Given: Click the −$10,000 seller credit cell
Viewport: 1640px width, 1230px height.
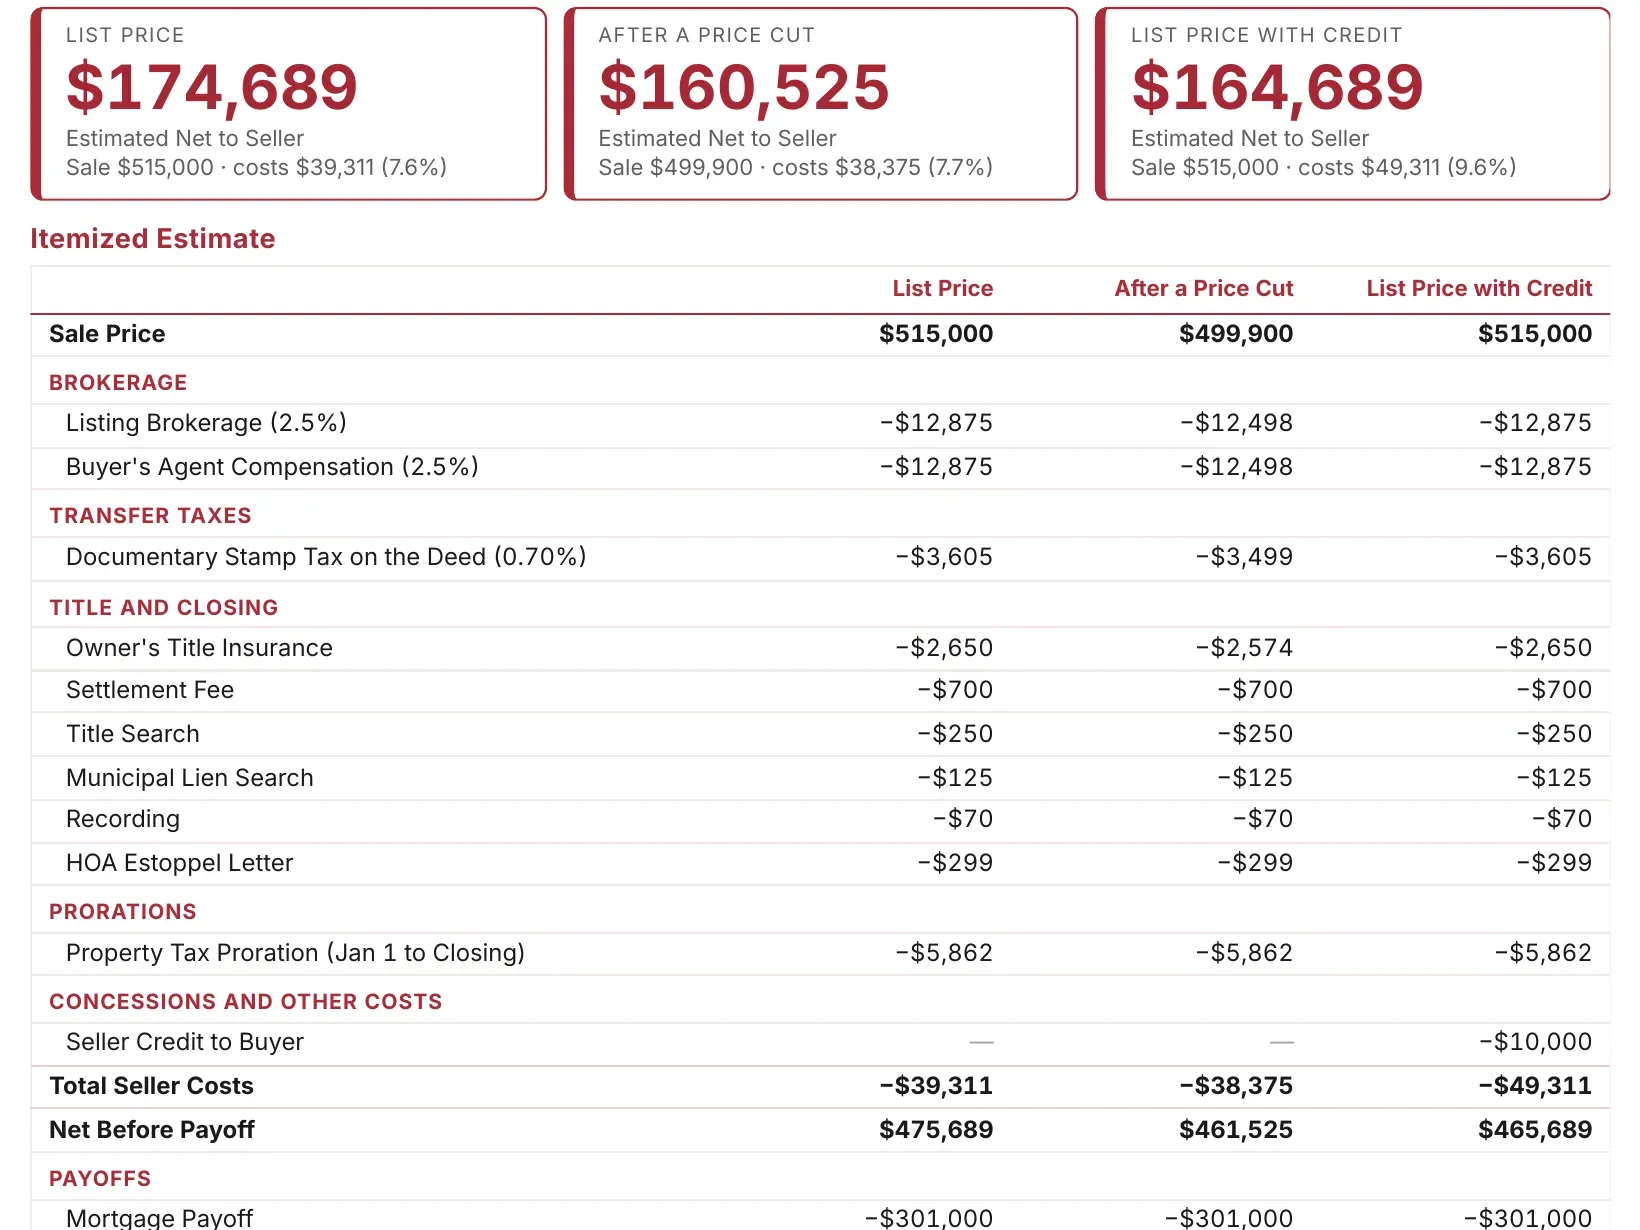Looking at the screenshot, I should [1536, 1042].
